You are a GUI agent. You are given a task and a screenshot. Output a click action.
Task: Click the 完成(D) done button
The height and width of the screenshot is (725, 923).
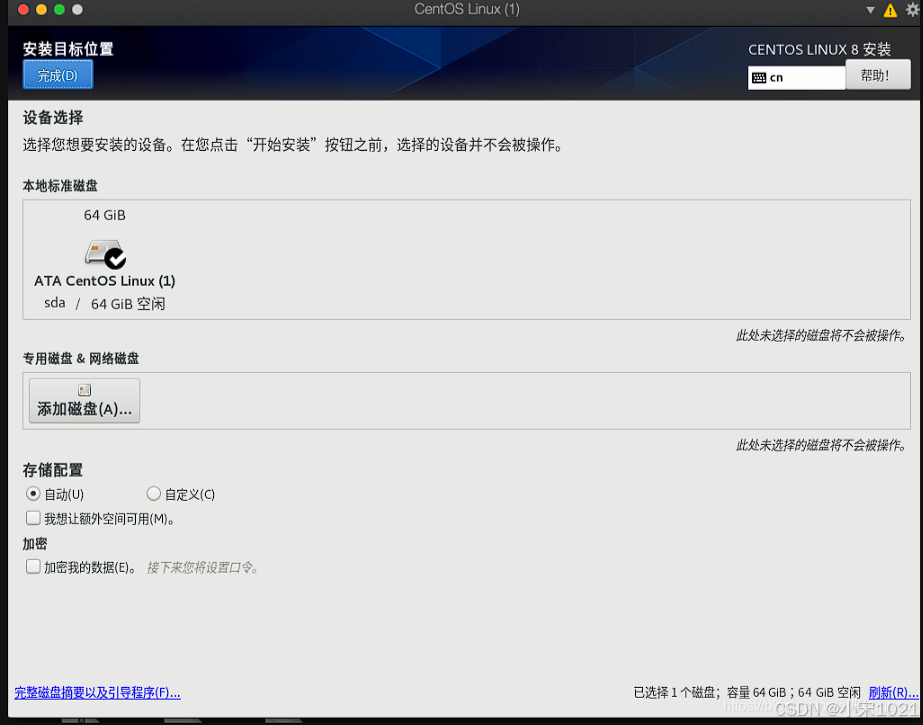[x=58, y=75]
